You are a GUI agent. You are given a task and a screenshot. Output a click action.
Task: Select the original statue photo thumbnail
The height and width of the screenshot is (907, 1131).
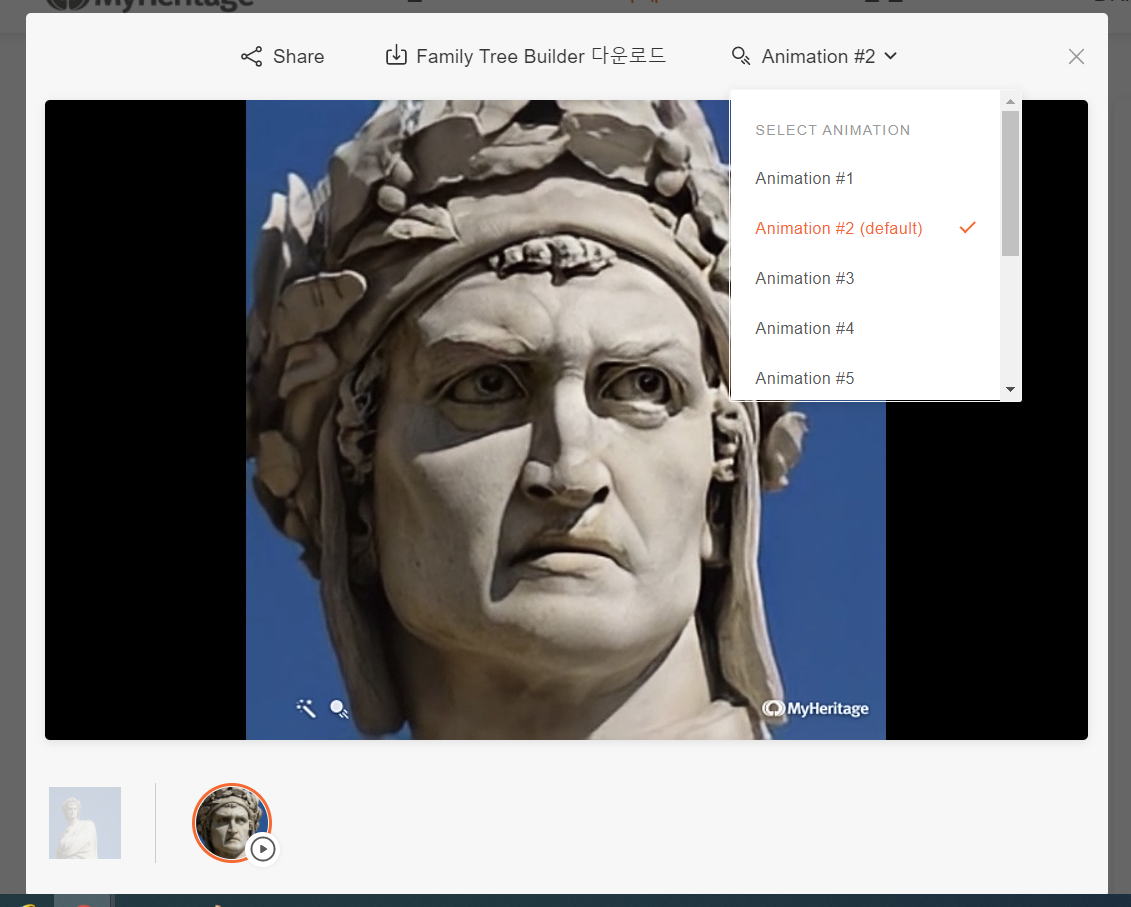coord(85,823)
